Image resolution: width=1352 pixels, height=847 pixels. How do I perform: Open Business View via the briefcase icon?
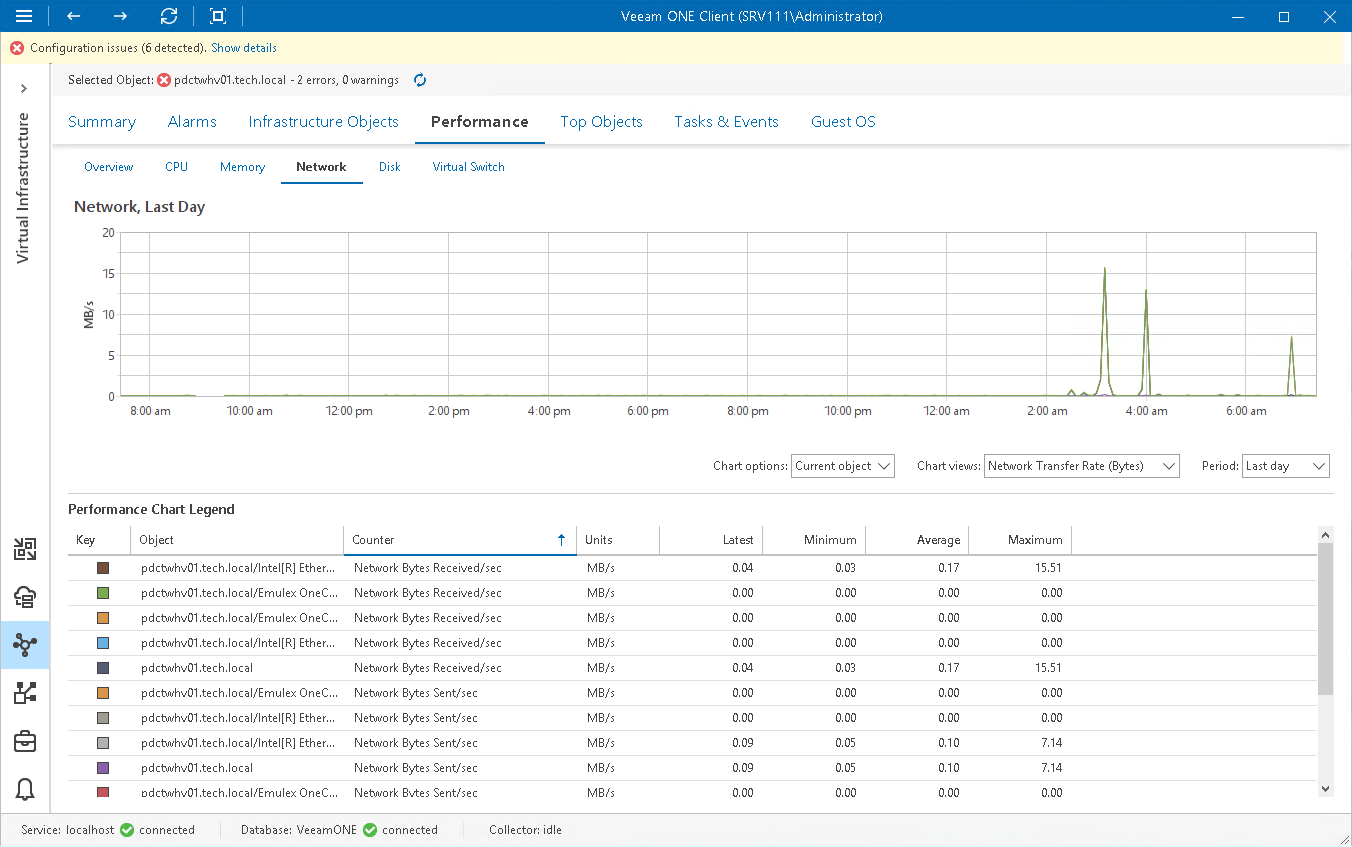tap(25, 741)
